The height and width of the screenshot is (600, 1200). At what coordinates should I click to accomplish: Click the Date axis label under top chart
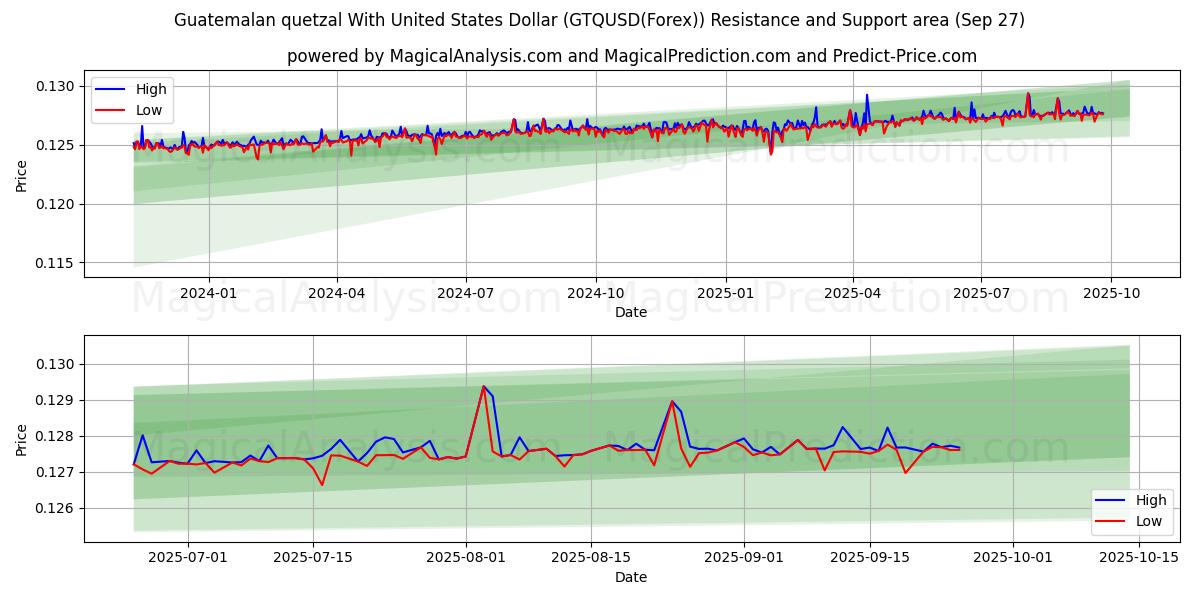tap(630, 312)
